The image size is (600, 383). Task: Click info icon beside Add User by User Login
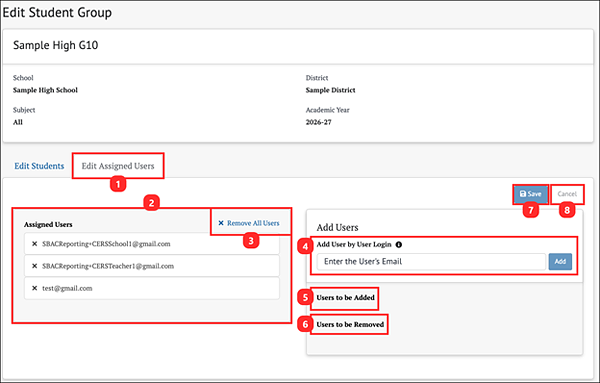click(399, 244)
